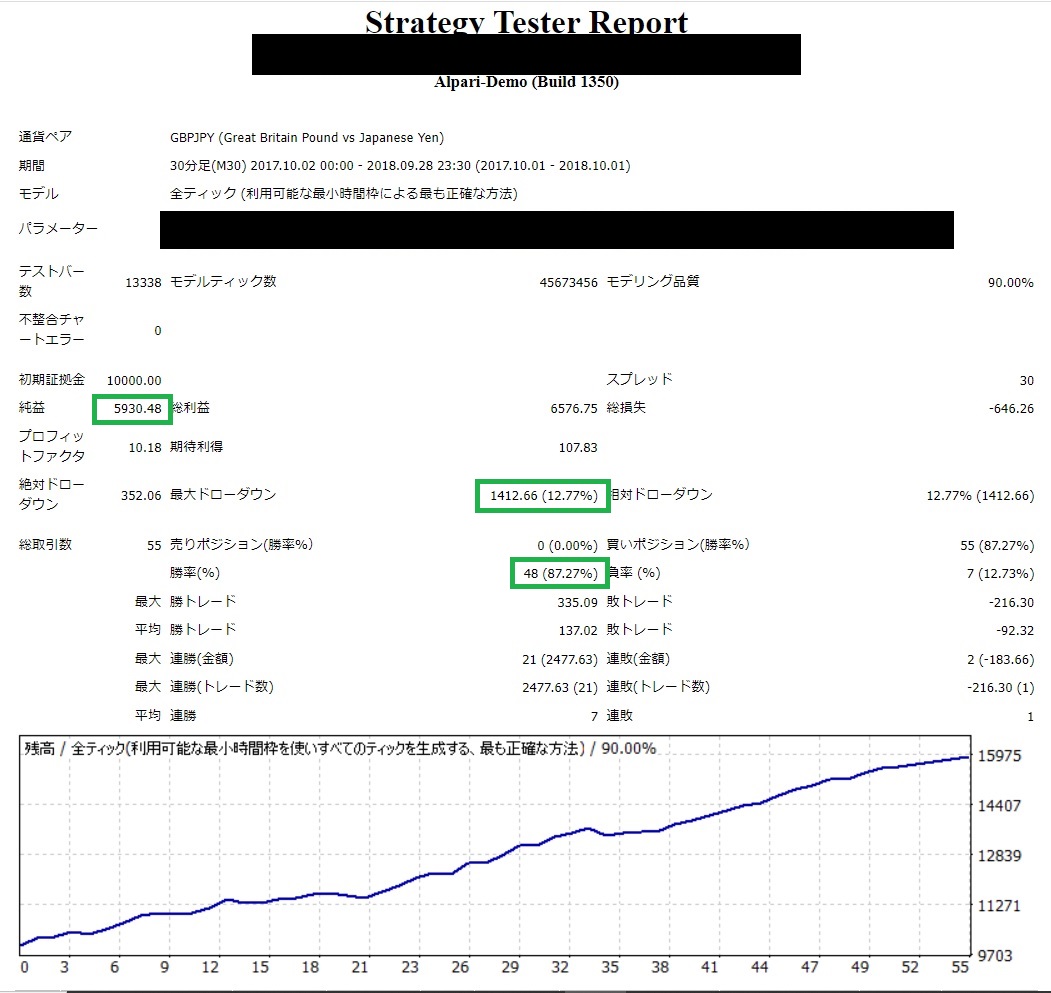
Task: Click the balance chart's header caption text
Action: point(340,748)
